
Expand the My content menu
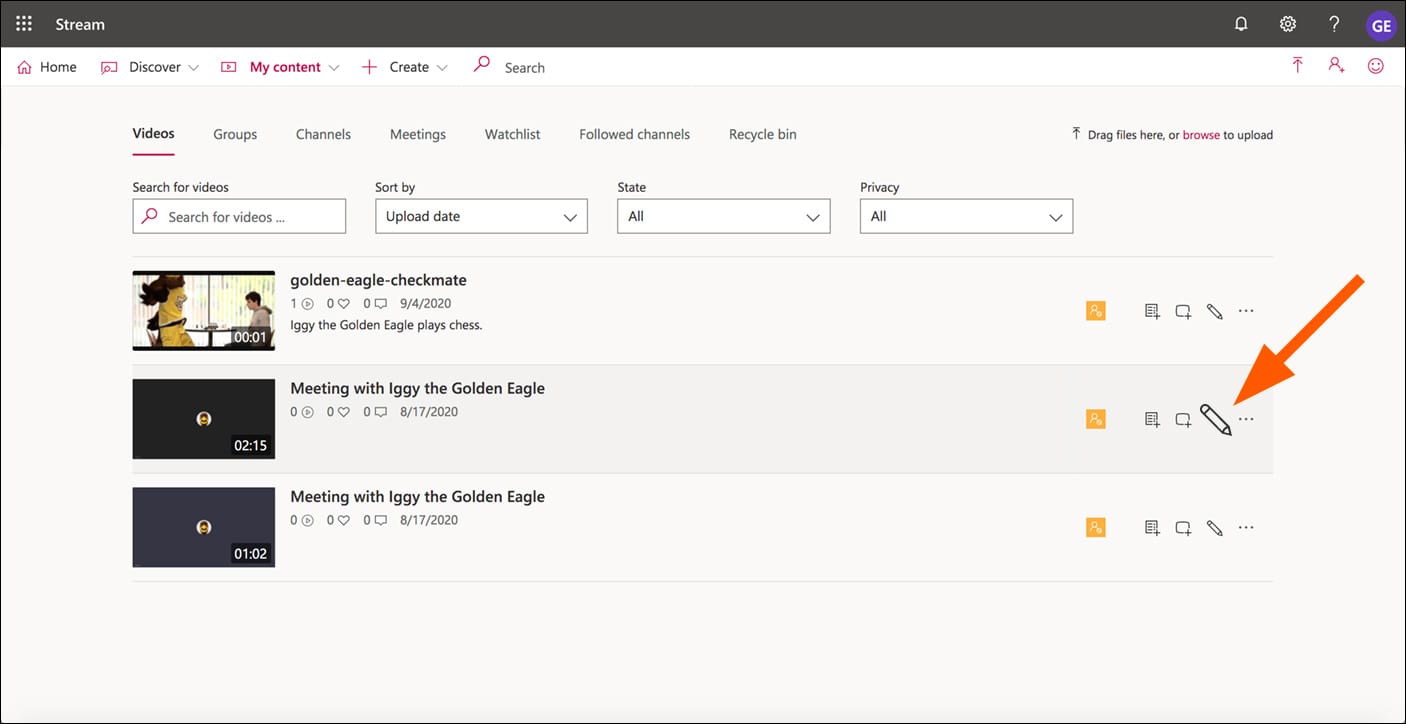tap(285, 67)
